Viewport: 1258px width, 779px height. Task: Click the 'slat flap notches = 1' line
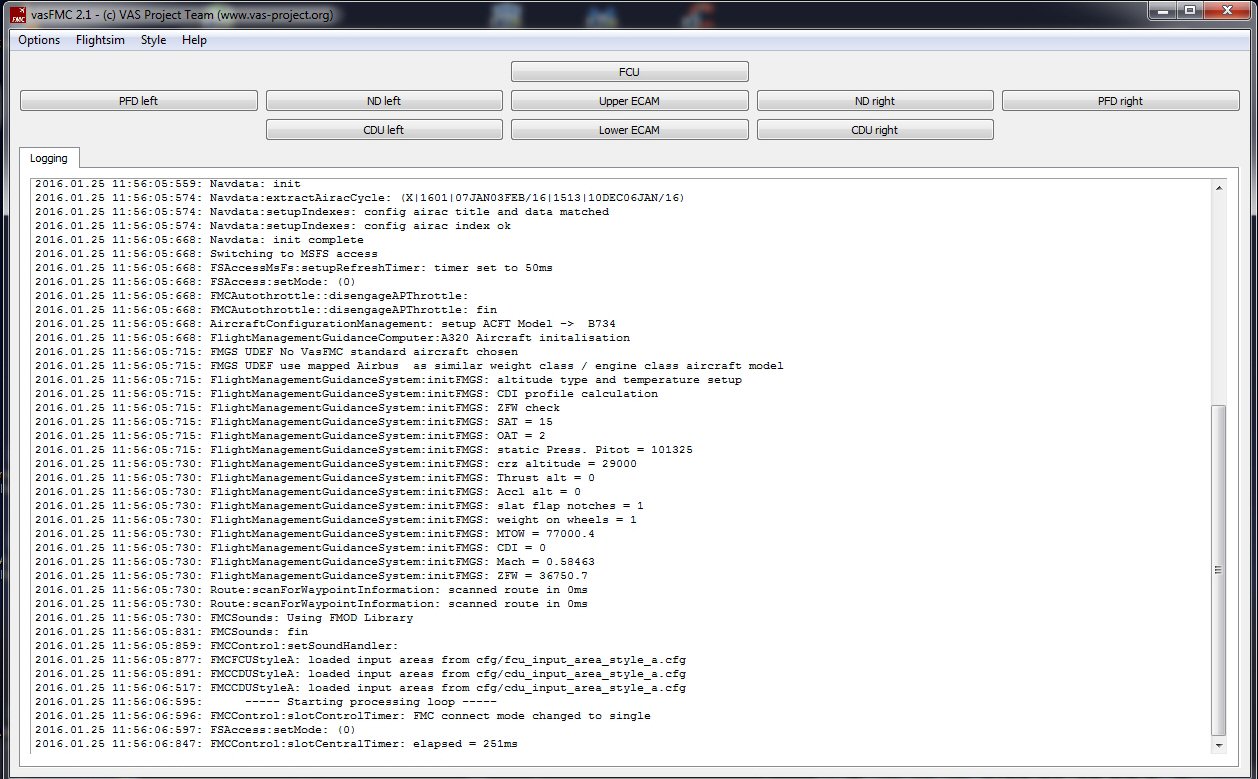339,506
